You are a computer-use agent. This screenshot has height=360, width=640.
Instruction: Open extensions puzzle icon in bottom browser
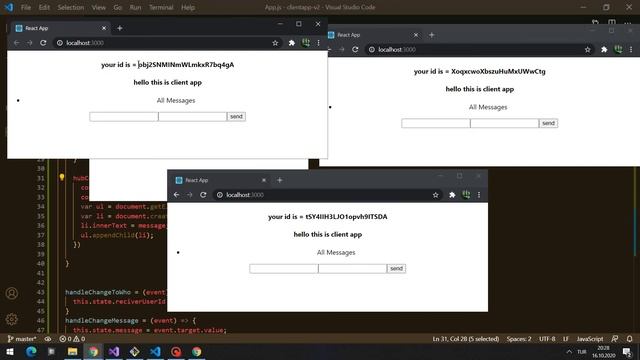tap(452, 195)
